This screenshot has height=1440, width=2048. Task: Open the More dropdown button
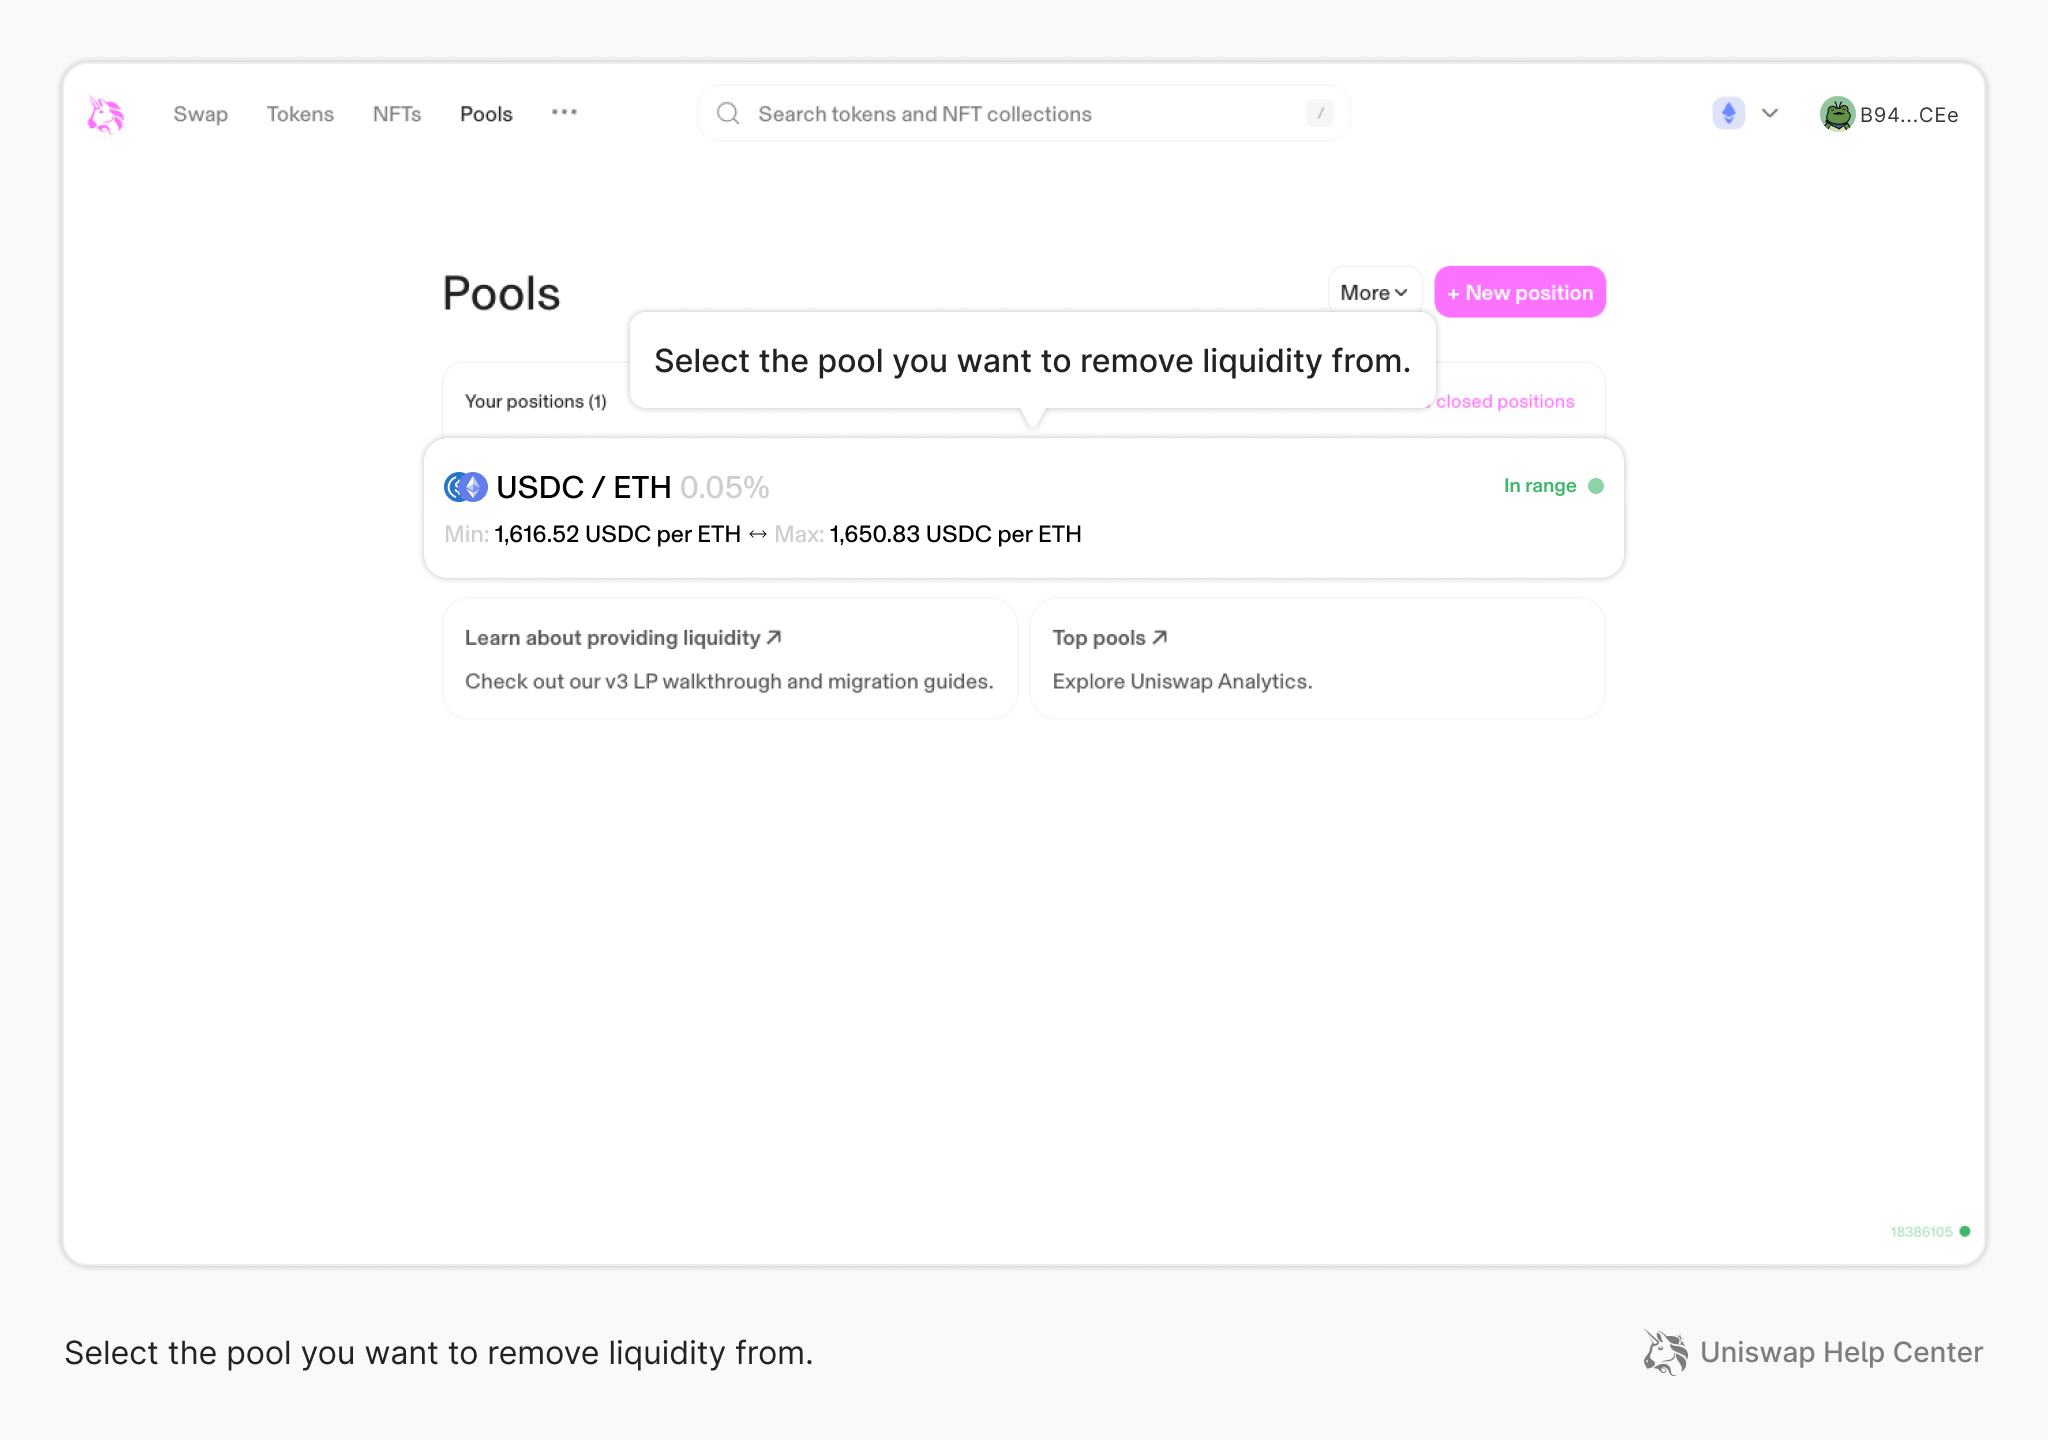click(x=1373, y=292)
